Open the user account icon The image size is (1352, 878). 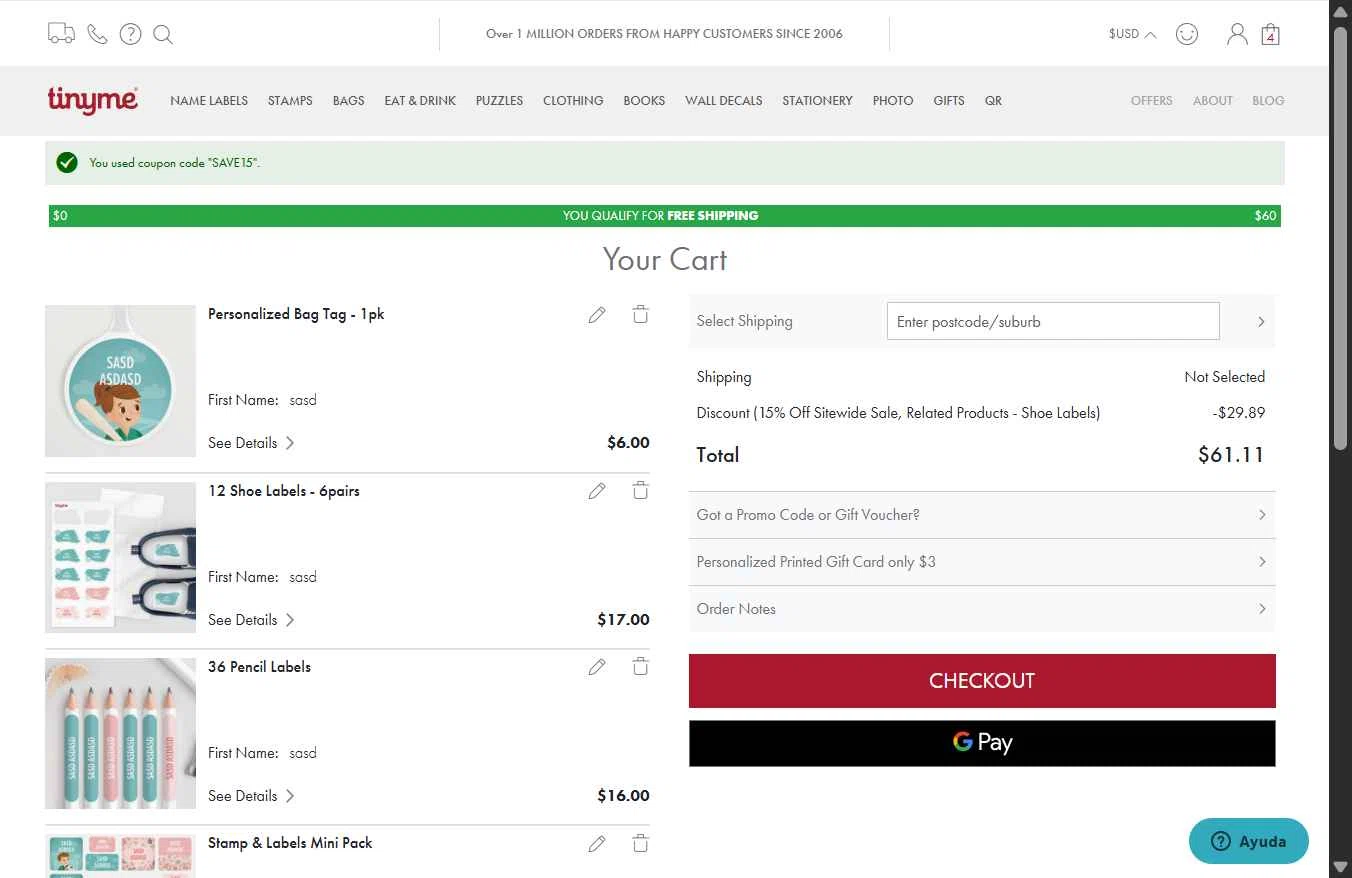point(1237,34)
